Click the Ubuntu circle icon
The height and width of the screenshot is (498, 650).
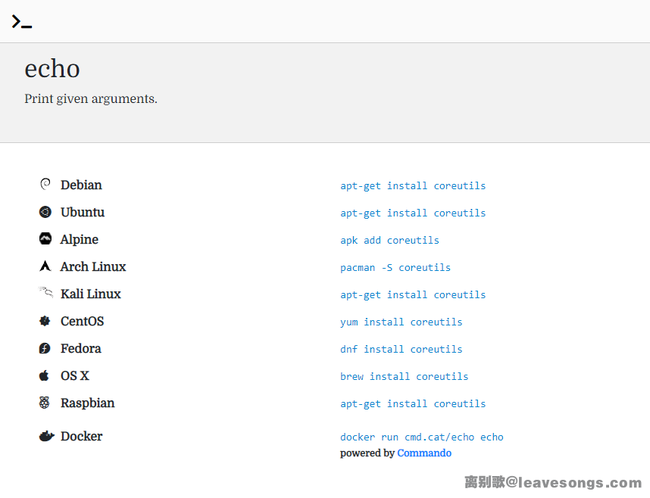point(45,212)
